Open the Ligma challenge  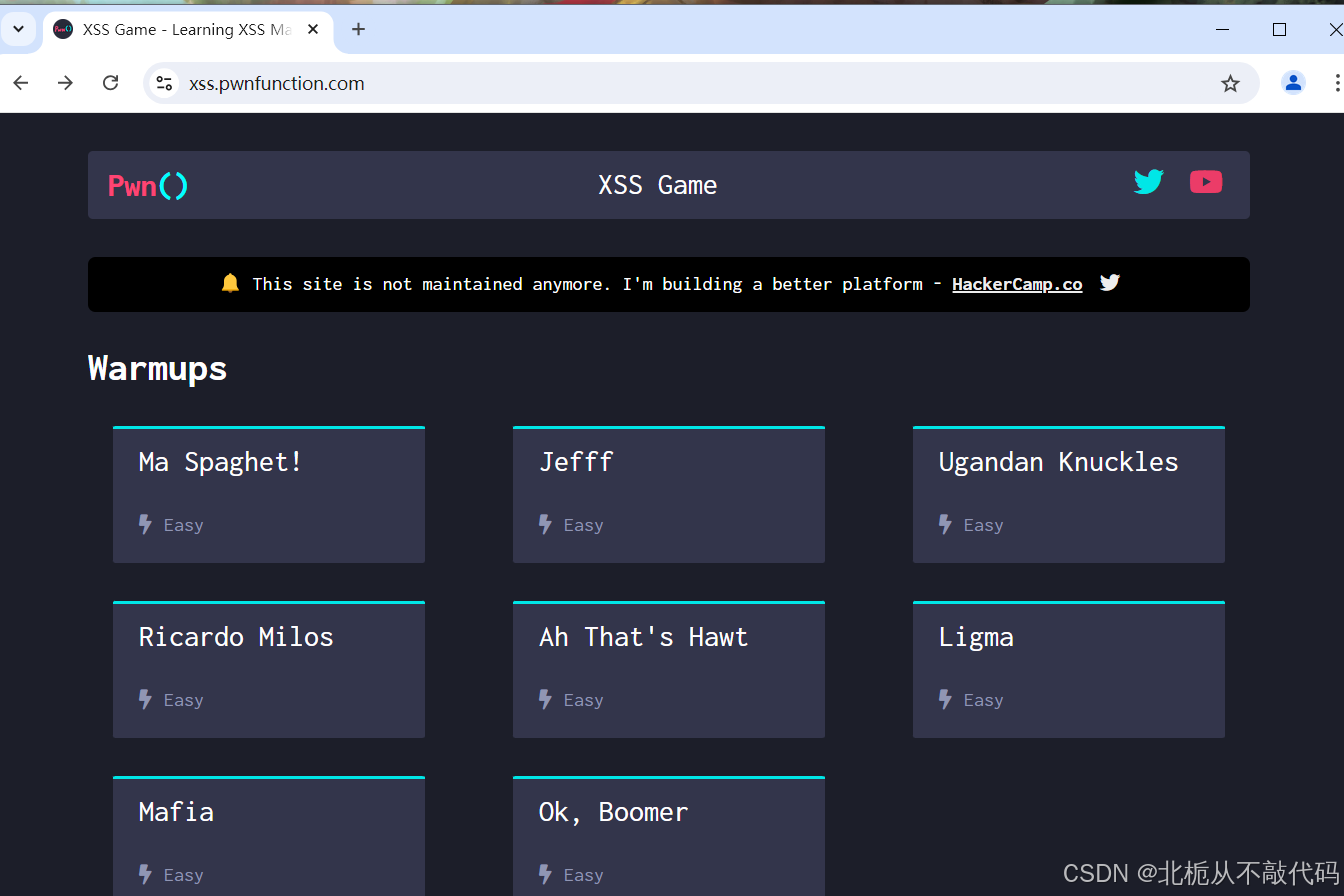pyautogui.click(x=1068, y=669)
